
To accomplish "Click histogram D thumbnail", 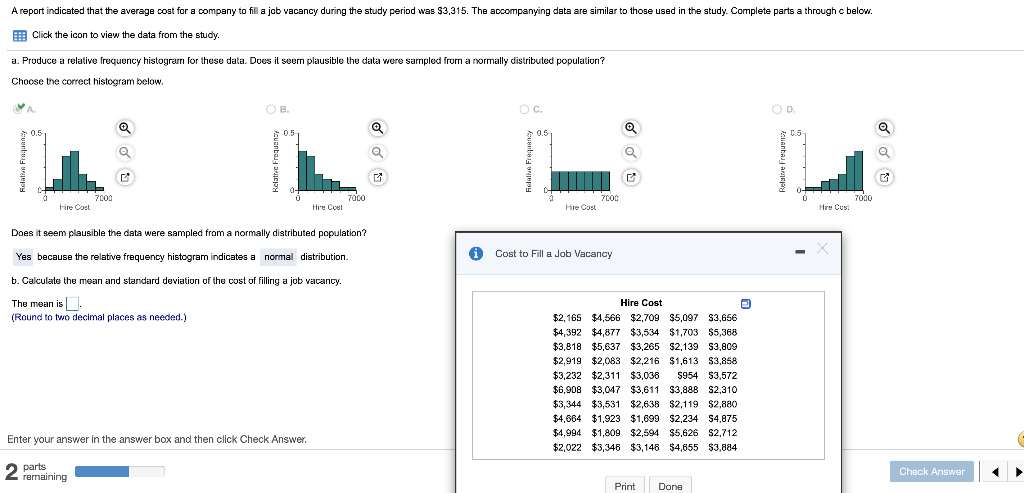I will coord(827,168).
